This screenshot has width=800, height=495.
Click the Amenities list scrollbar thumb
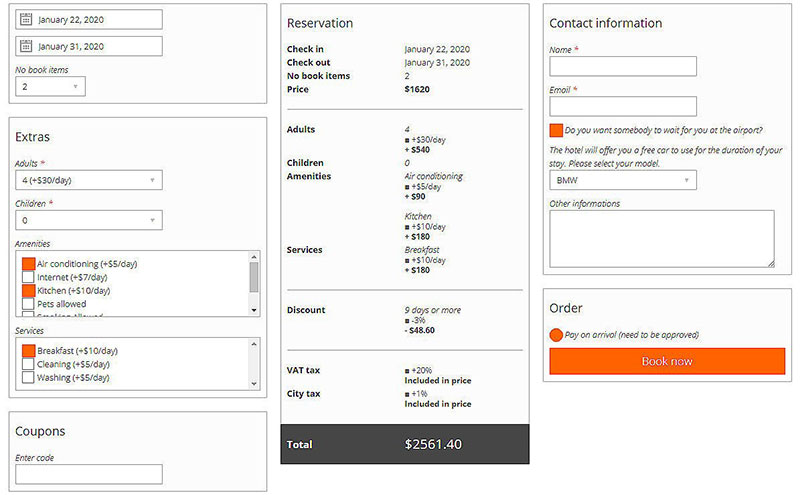point(254,277)
